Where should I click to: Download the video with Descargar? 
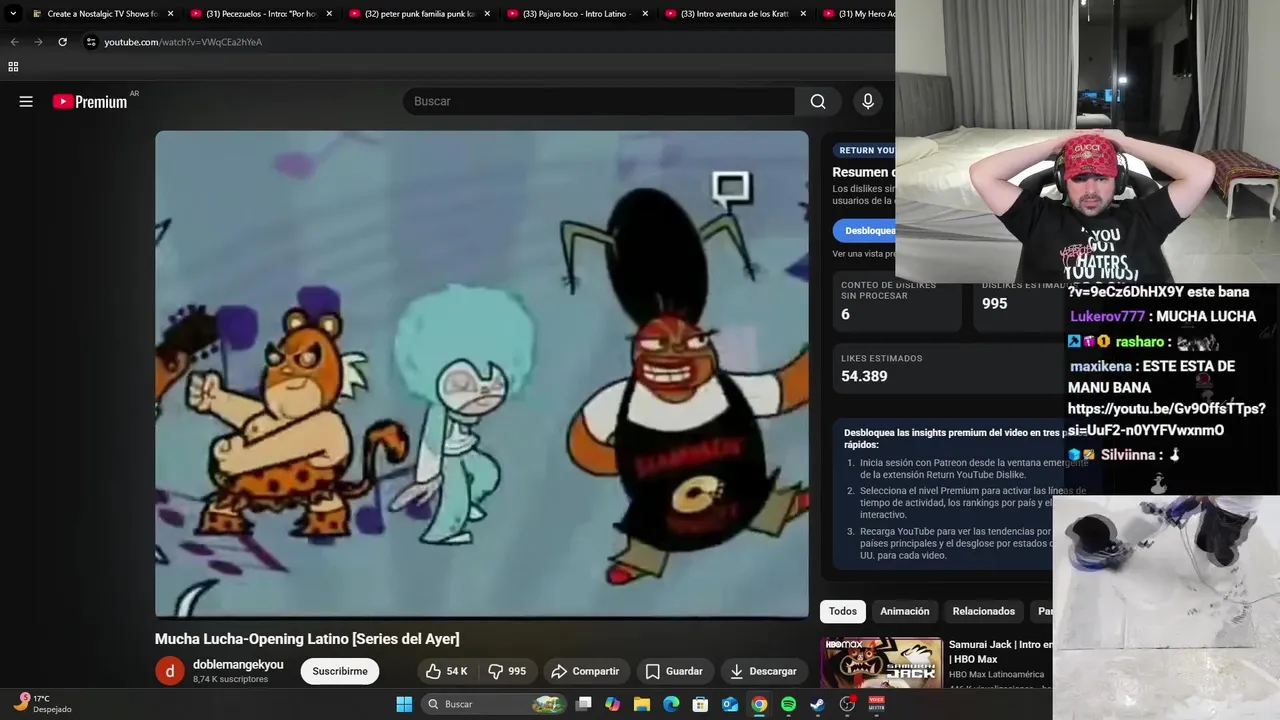(763, 671)
